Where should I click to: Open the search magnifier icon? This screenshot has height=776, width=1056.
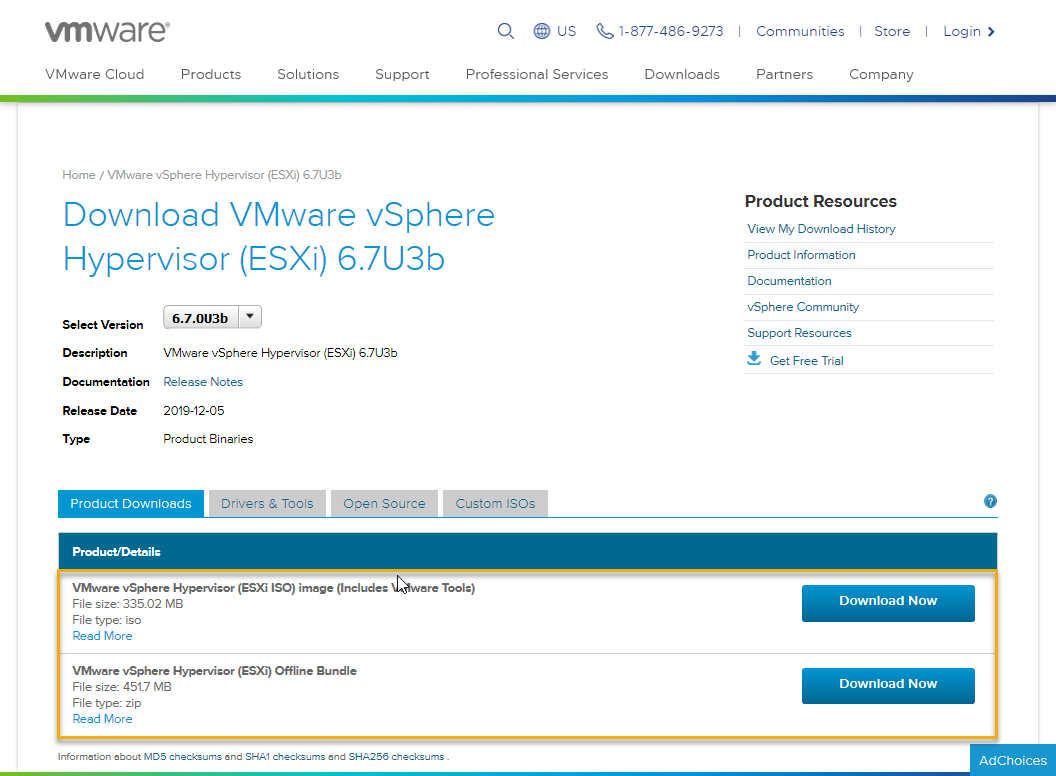(506, 31)
